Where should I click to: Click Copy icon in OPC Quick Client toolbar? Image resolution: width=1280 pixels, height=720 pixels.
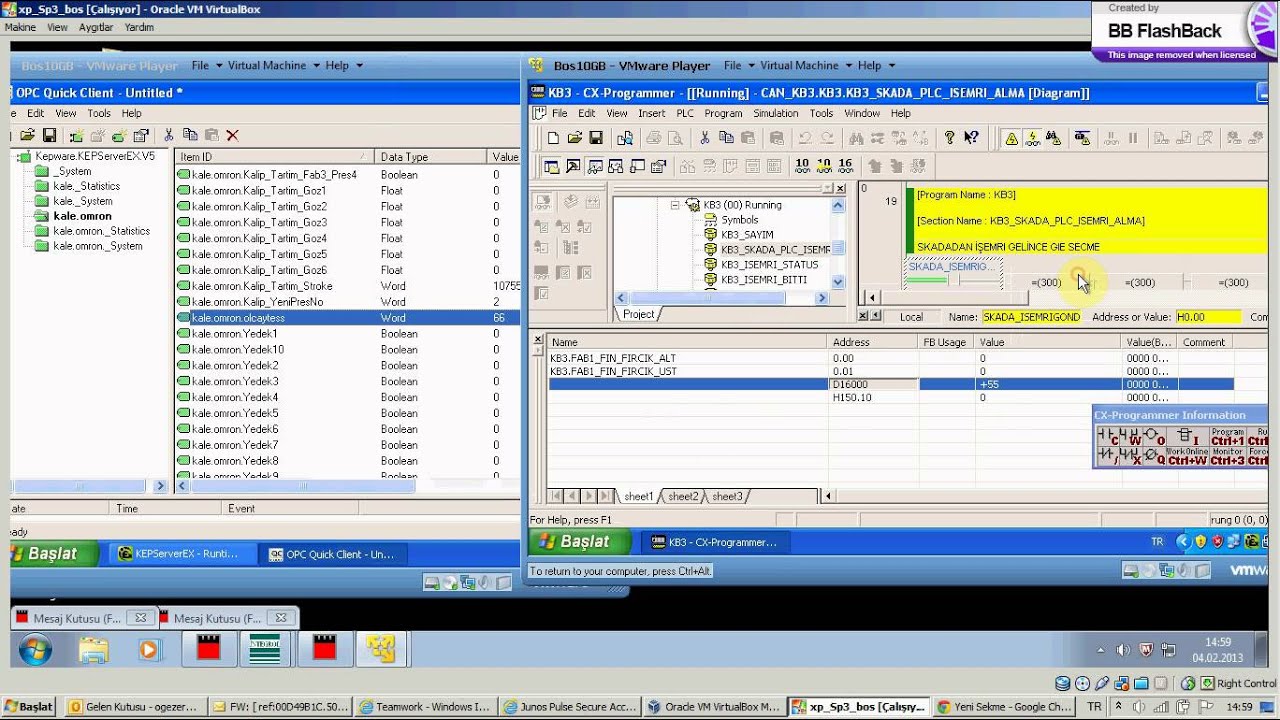(190, 135)
